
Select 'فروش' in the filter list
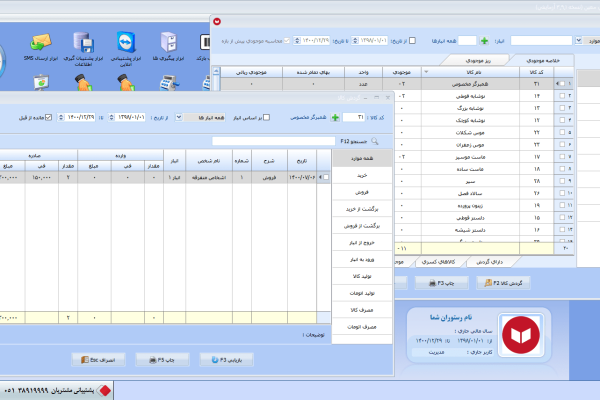click(x=362, y=192)
